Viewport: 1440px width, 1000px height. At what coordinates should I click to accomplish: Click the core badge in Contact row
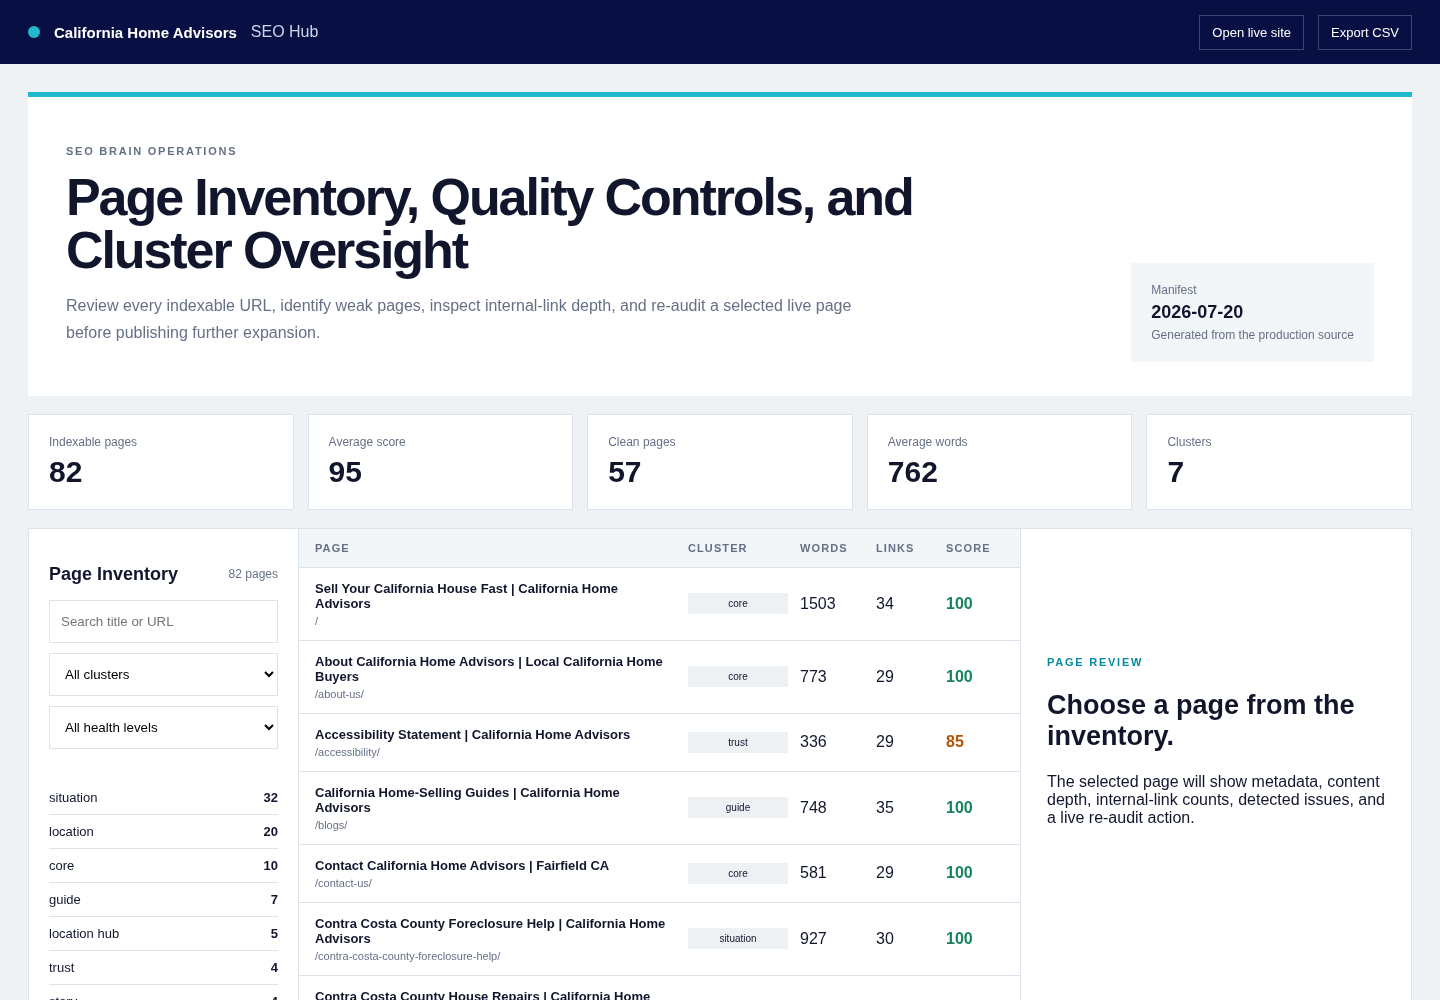tap(738, 873)
